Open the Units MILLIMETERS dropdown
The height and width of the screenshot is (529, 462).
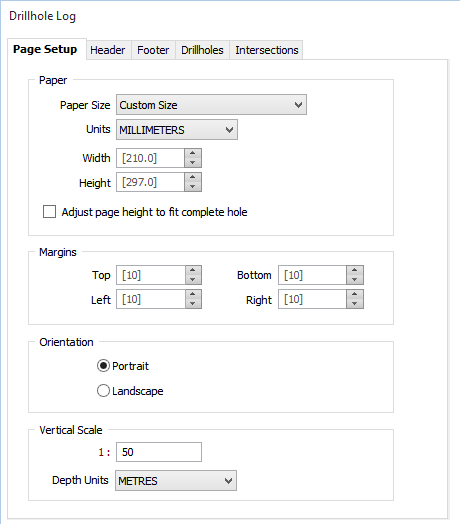point(178,130)
